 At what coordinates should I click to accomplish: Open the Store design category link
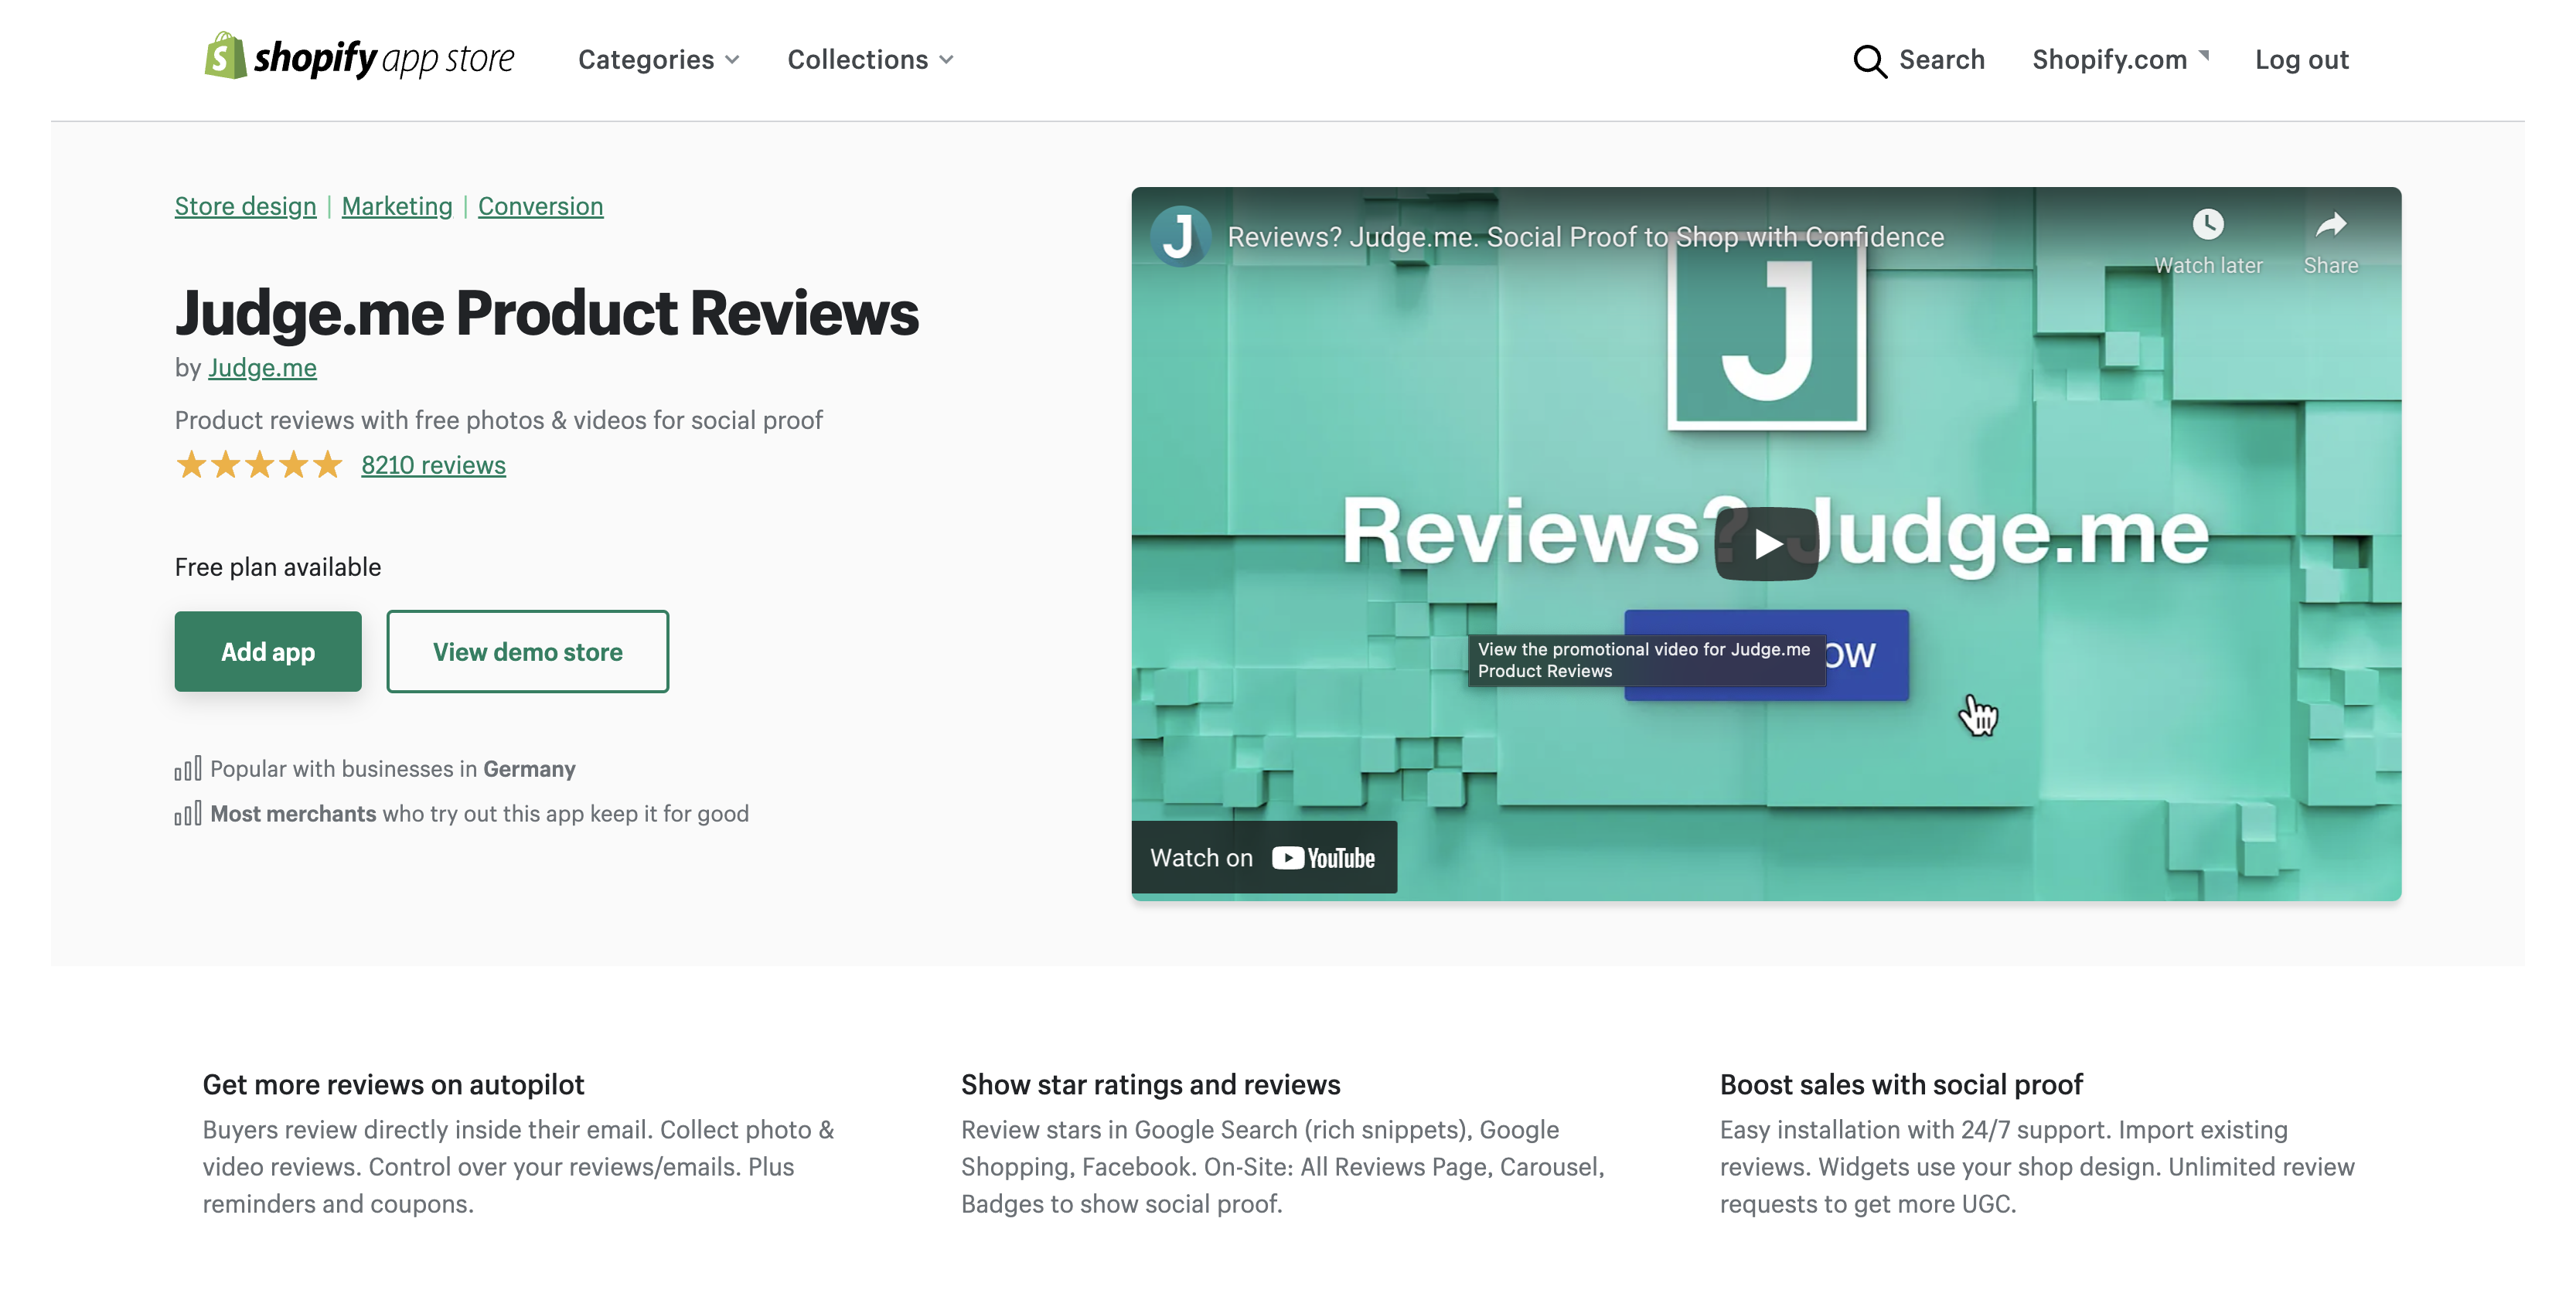pos(245,206)
